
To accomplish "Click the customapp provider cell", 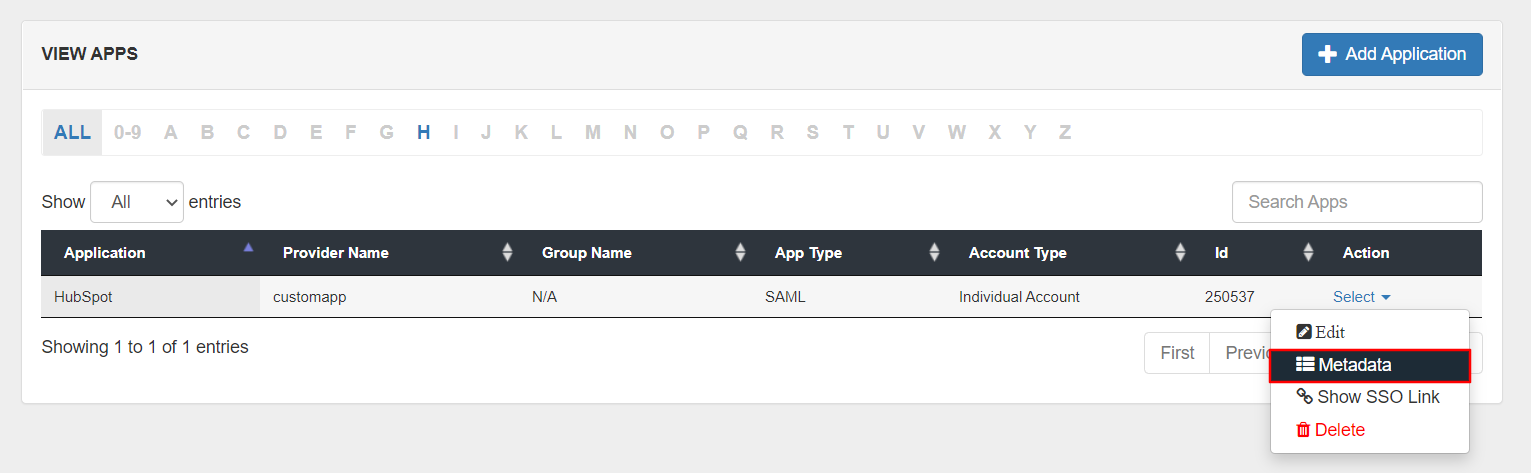I will 389,297.
